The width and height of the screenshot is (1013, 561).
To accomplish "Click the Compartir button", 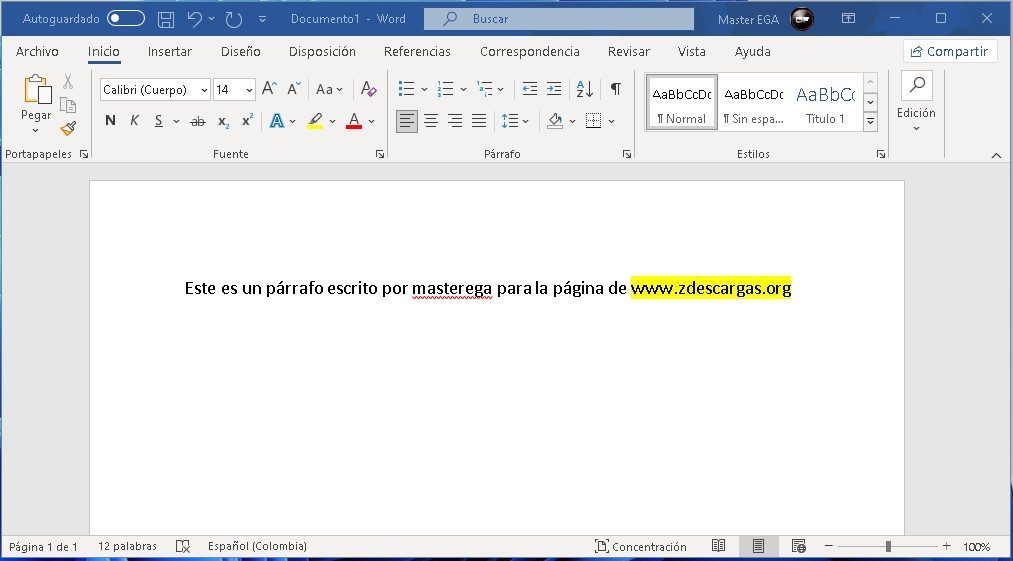I will click(x=950, y=52).
